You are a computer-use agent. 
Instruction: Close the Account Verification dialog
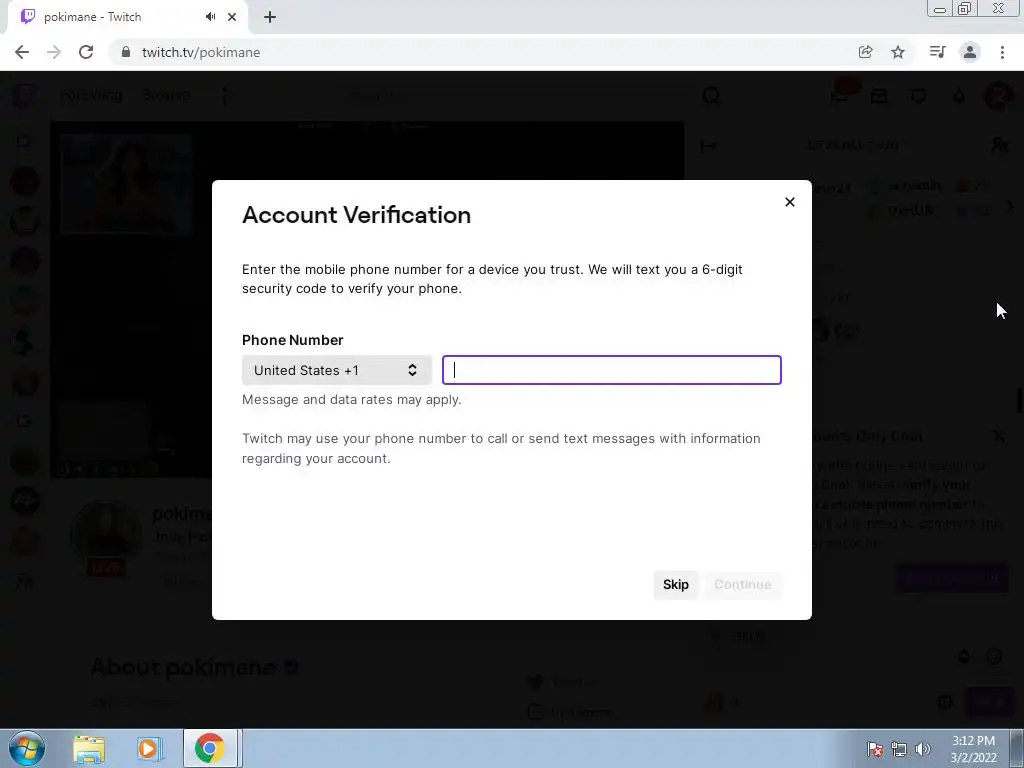(790, 202)
